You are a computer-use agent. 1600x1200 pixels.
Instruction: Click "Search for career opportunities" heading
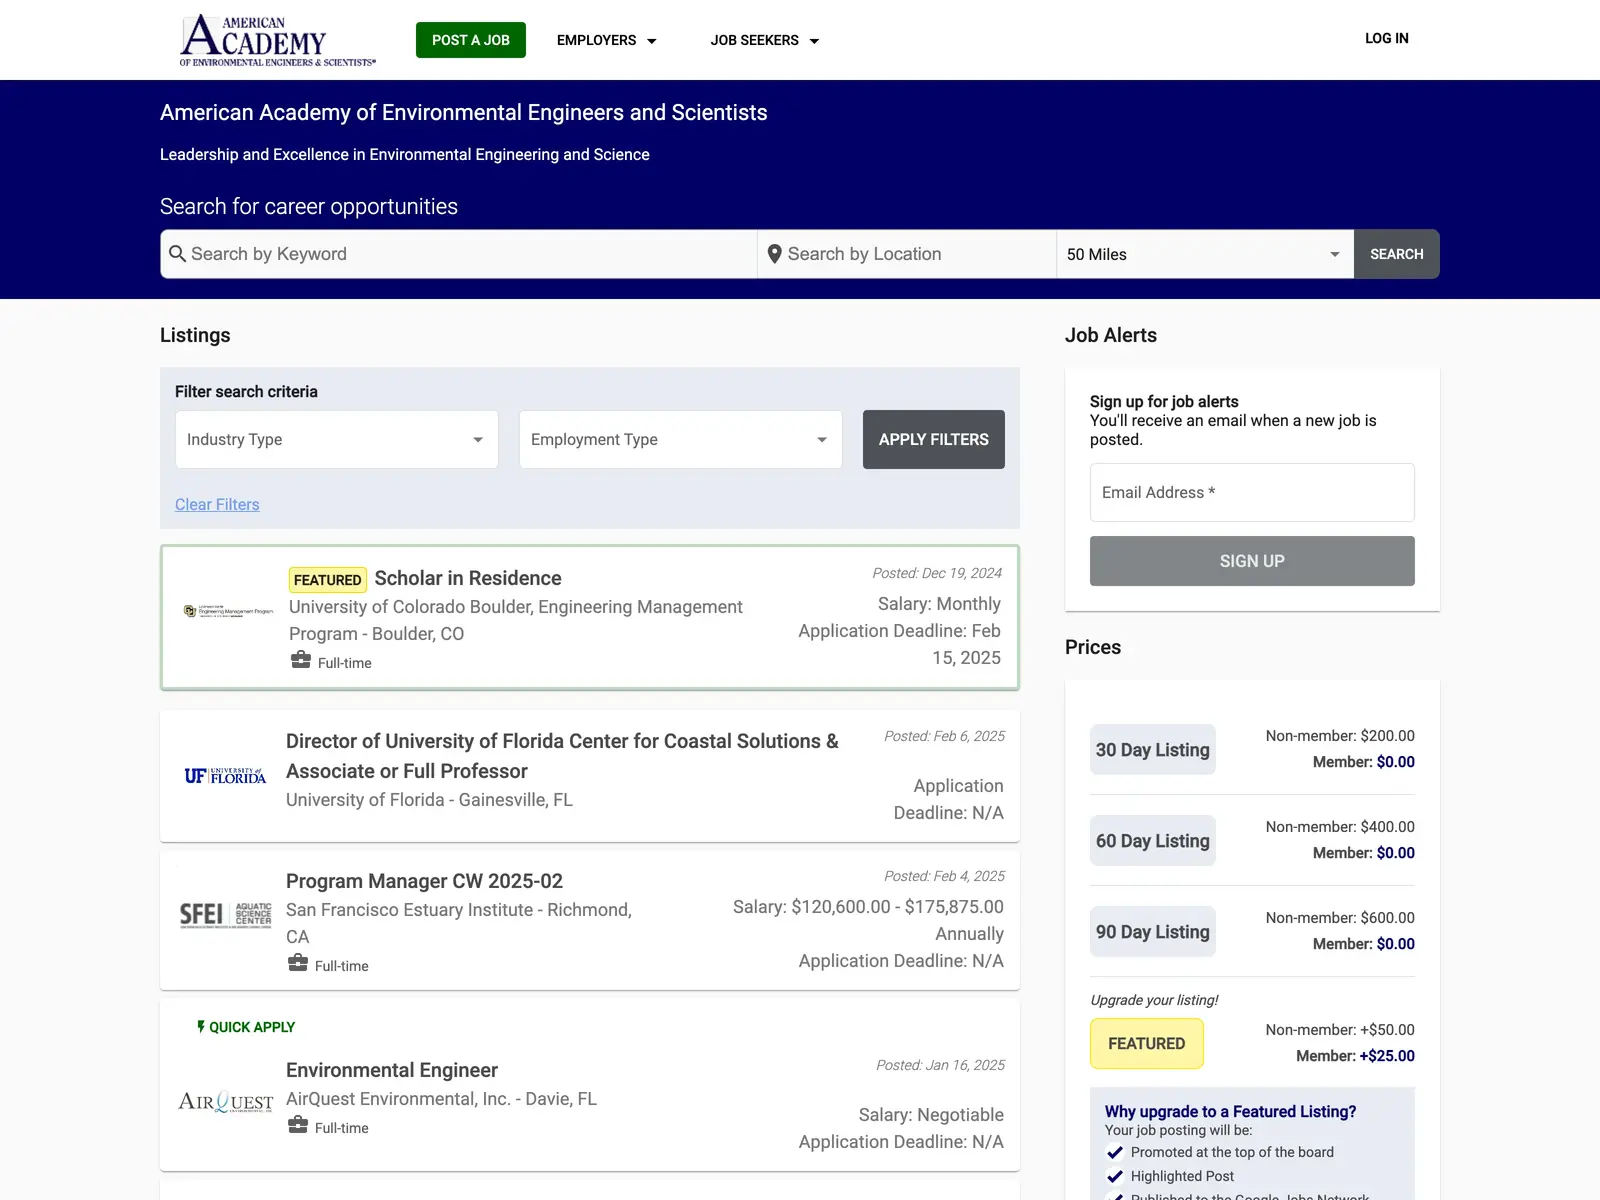point(309,206)
